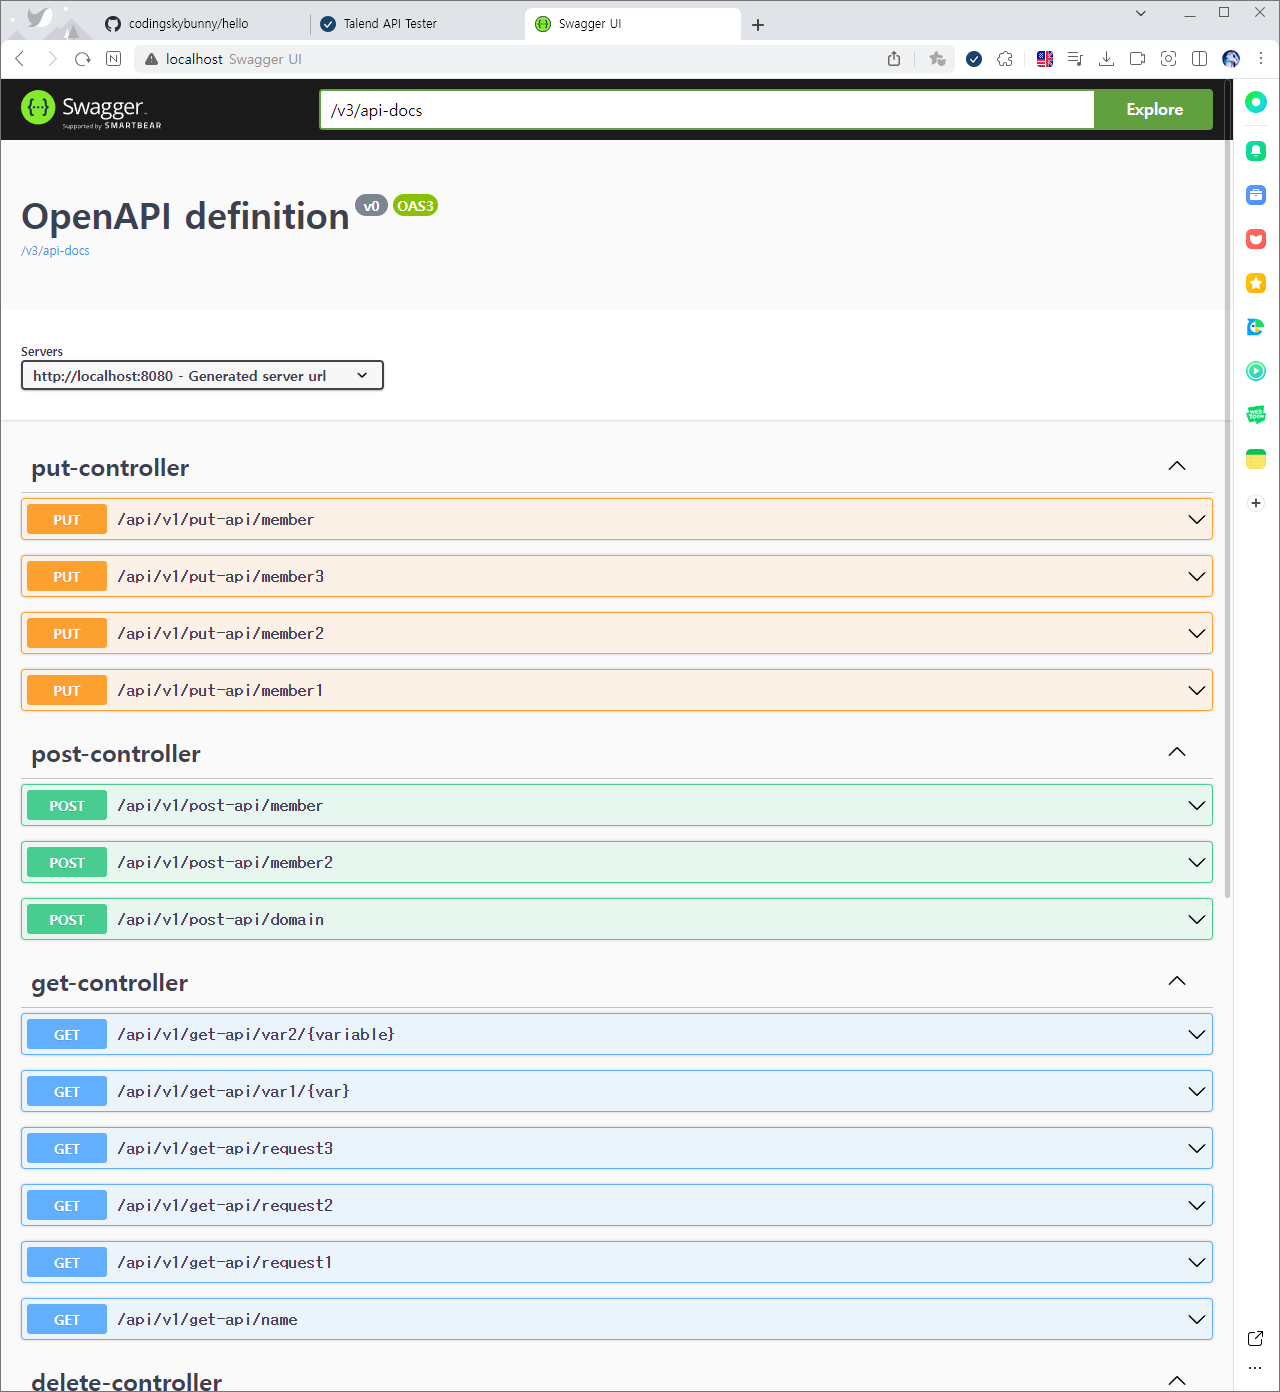The width and height of the screenshot is (1280, 1392).
Task: Collapse the post-controller section
Action: [x=1177, y=752]
